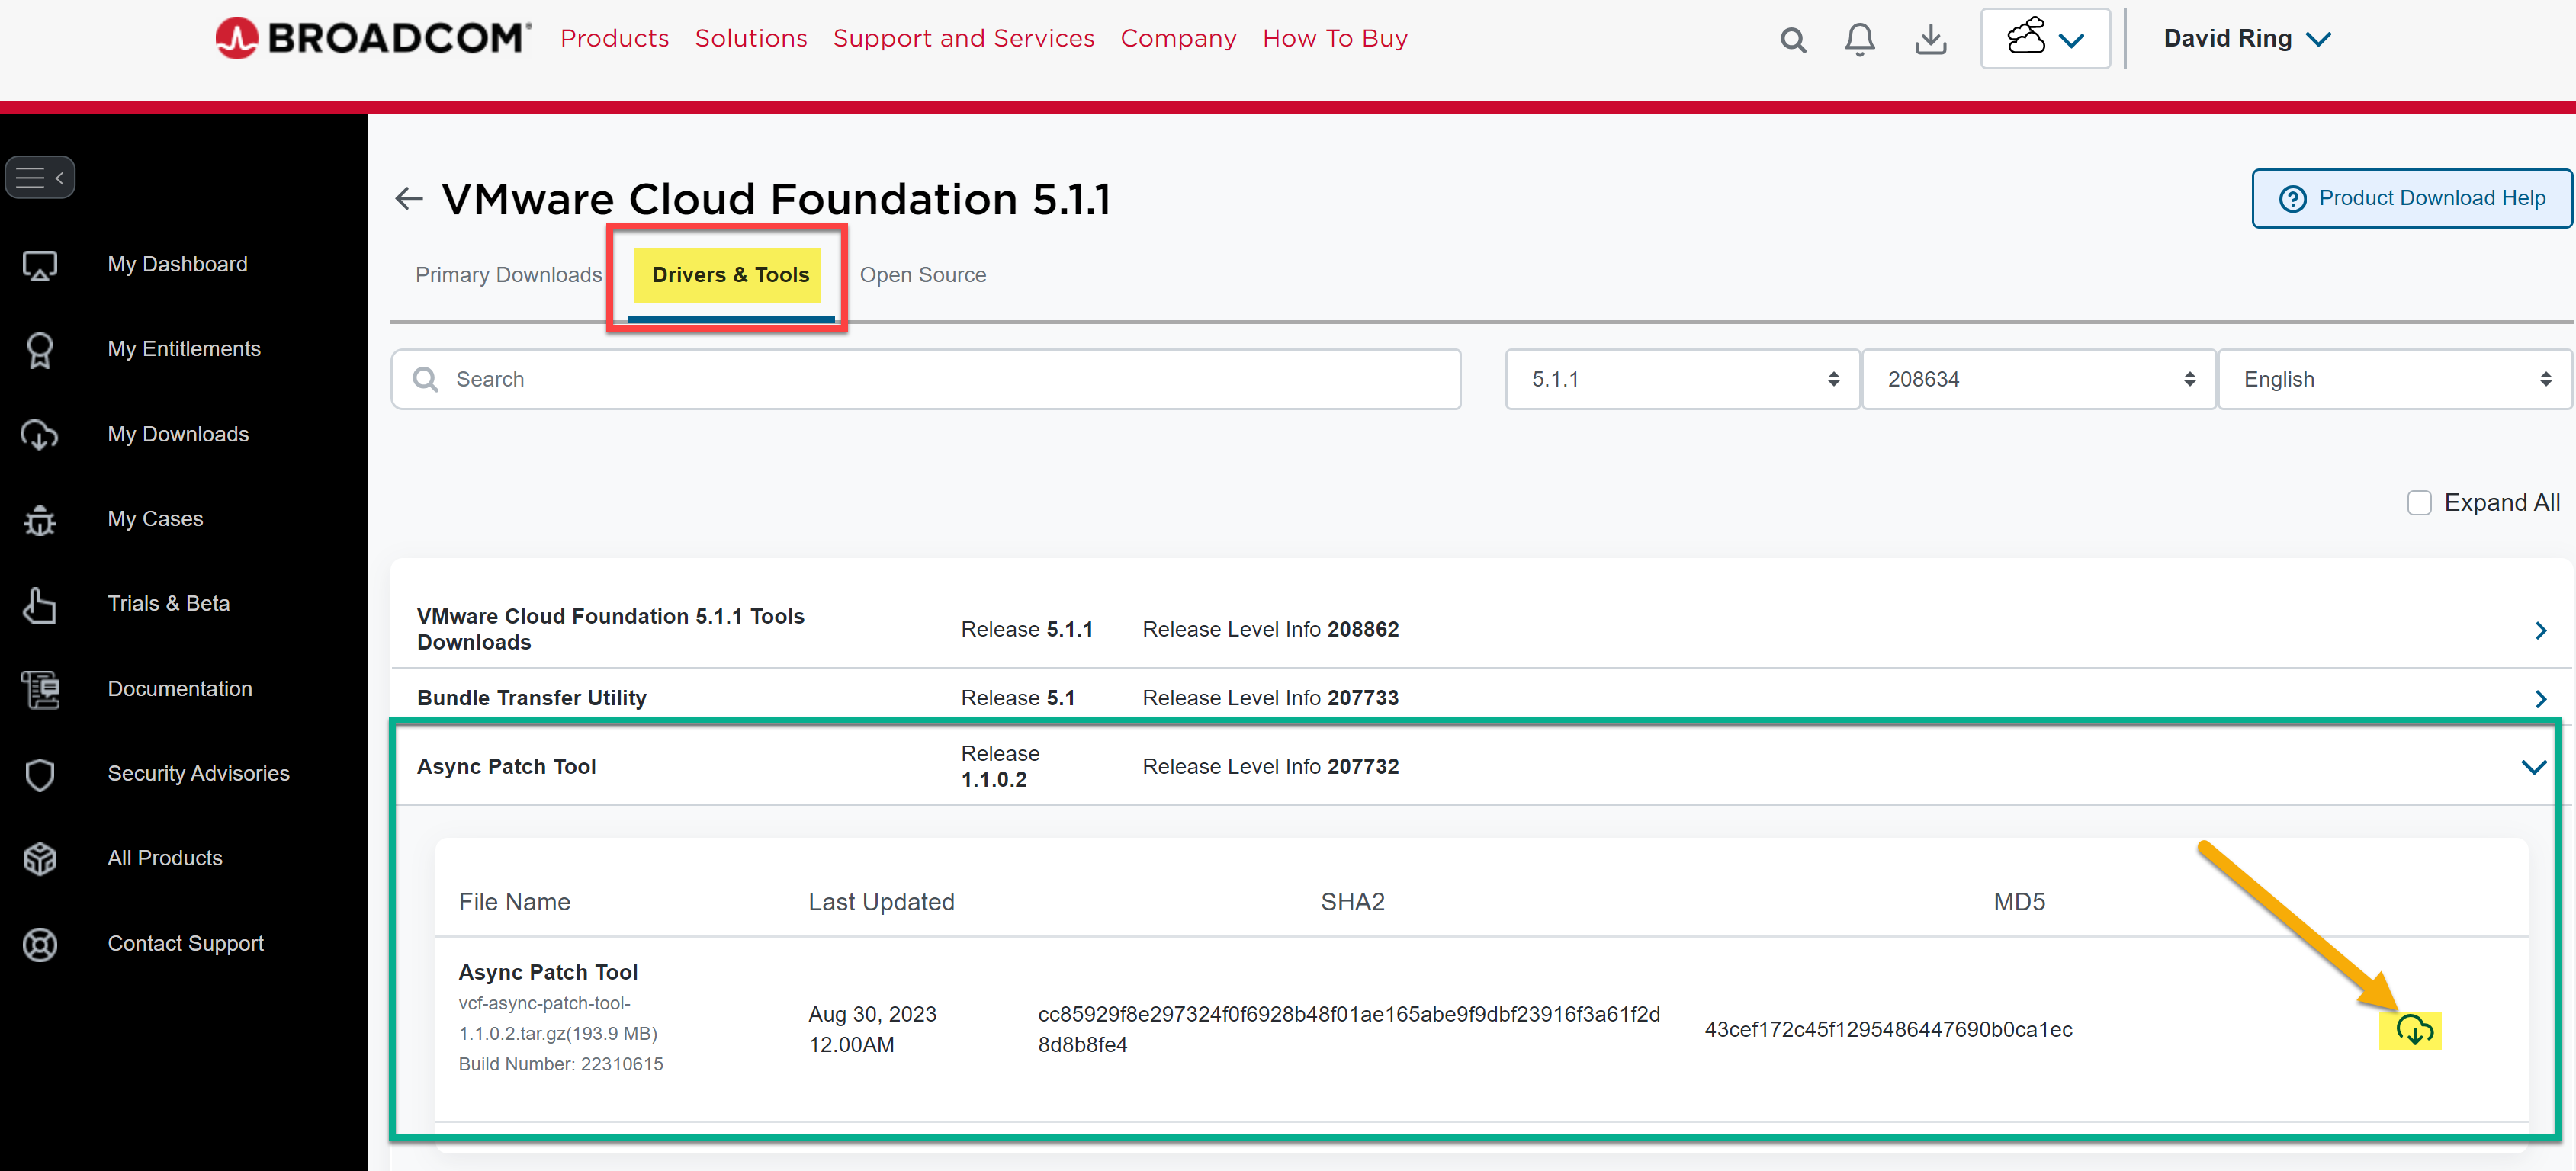The image size is (2576, 1171).
Task: Open My Dashboard from sidebar
Action: (177, 264)
